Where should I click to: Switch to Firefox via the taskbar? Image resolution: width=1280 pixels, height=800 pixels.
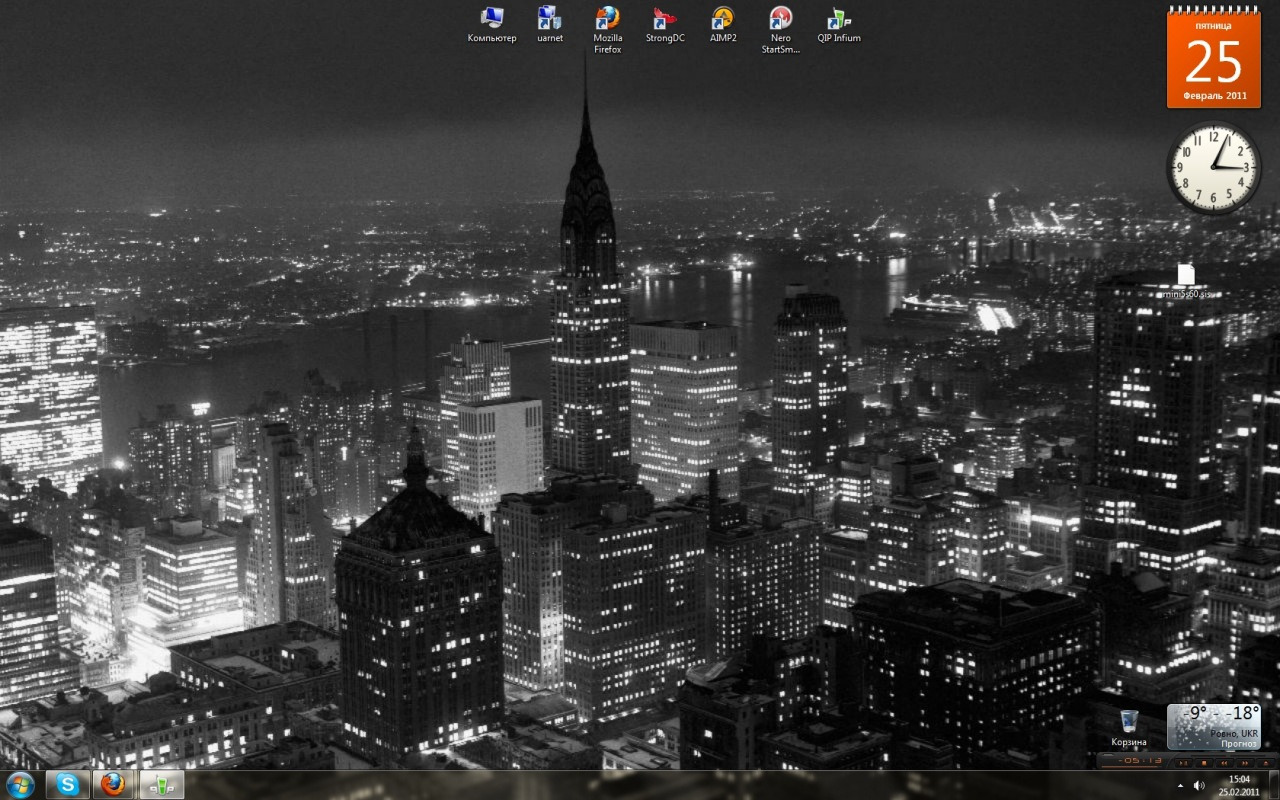pyautogui.click(x=114, y=784)
